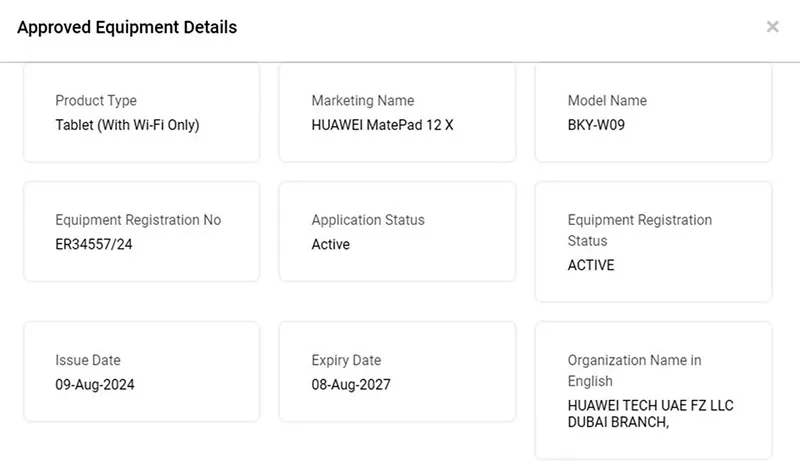The width and height of the screenshot is (800, 474).
Task: Click the Approved Equipment Details heading
Action: click(x=127, y=27)
